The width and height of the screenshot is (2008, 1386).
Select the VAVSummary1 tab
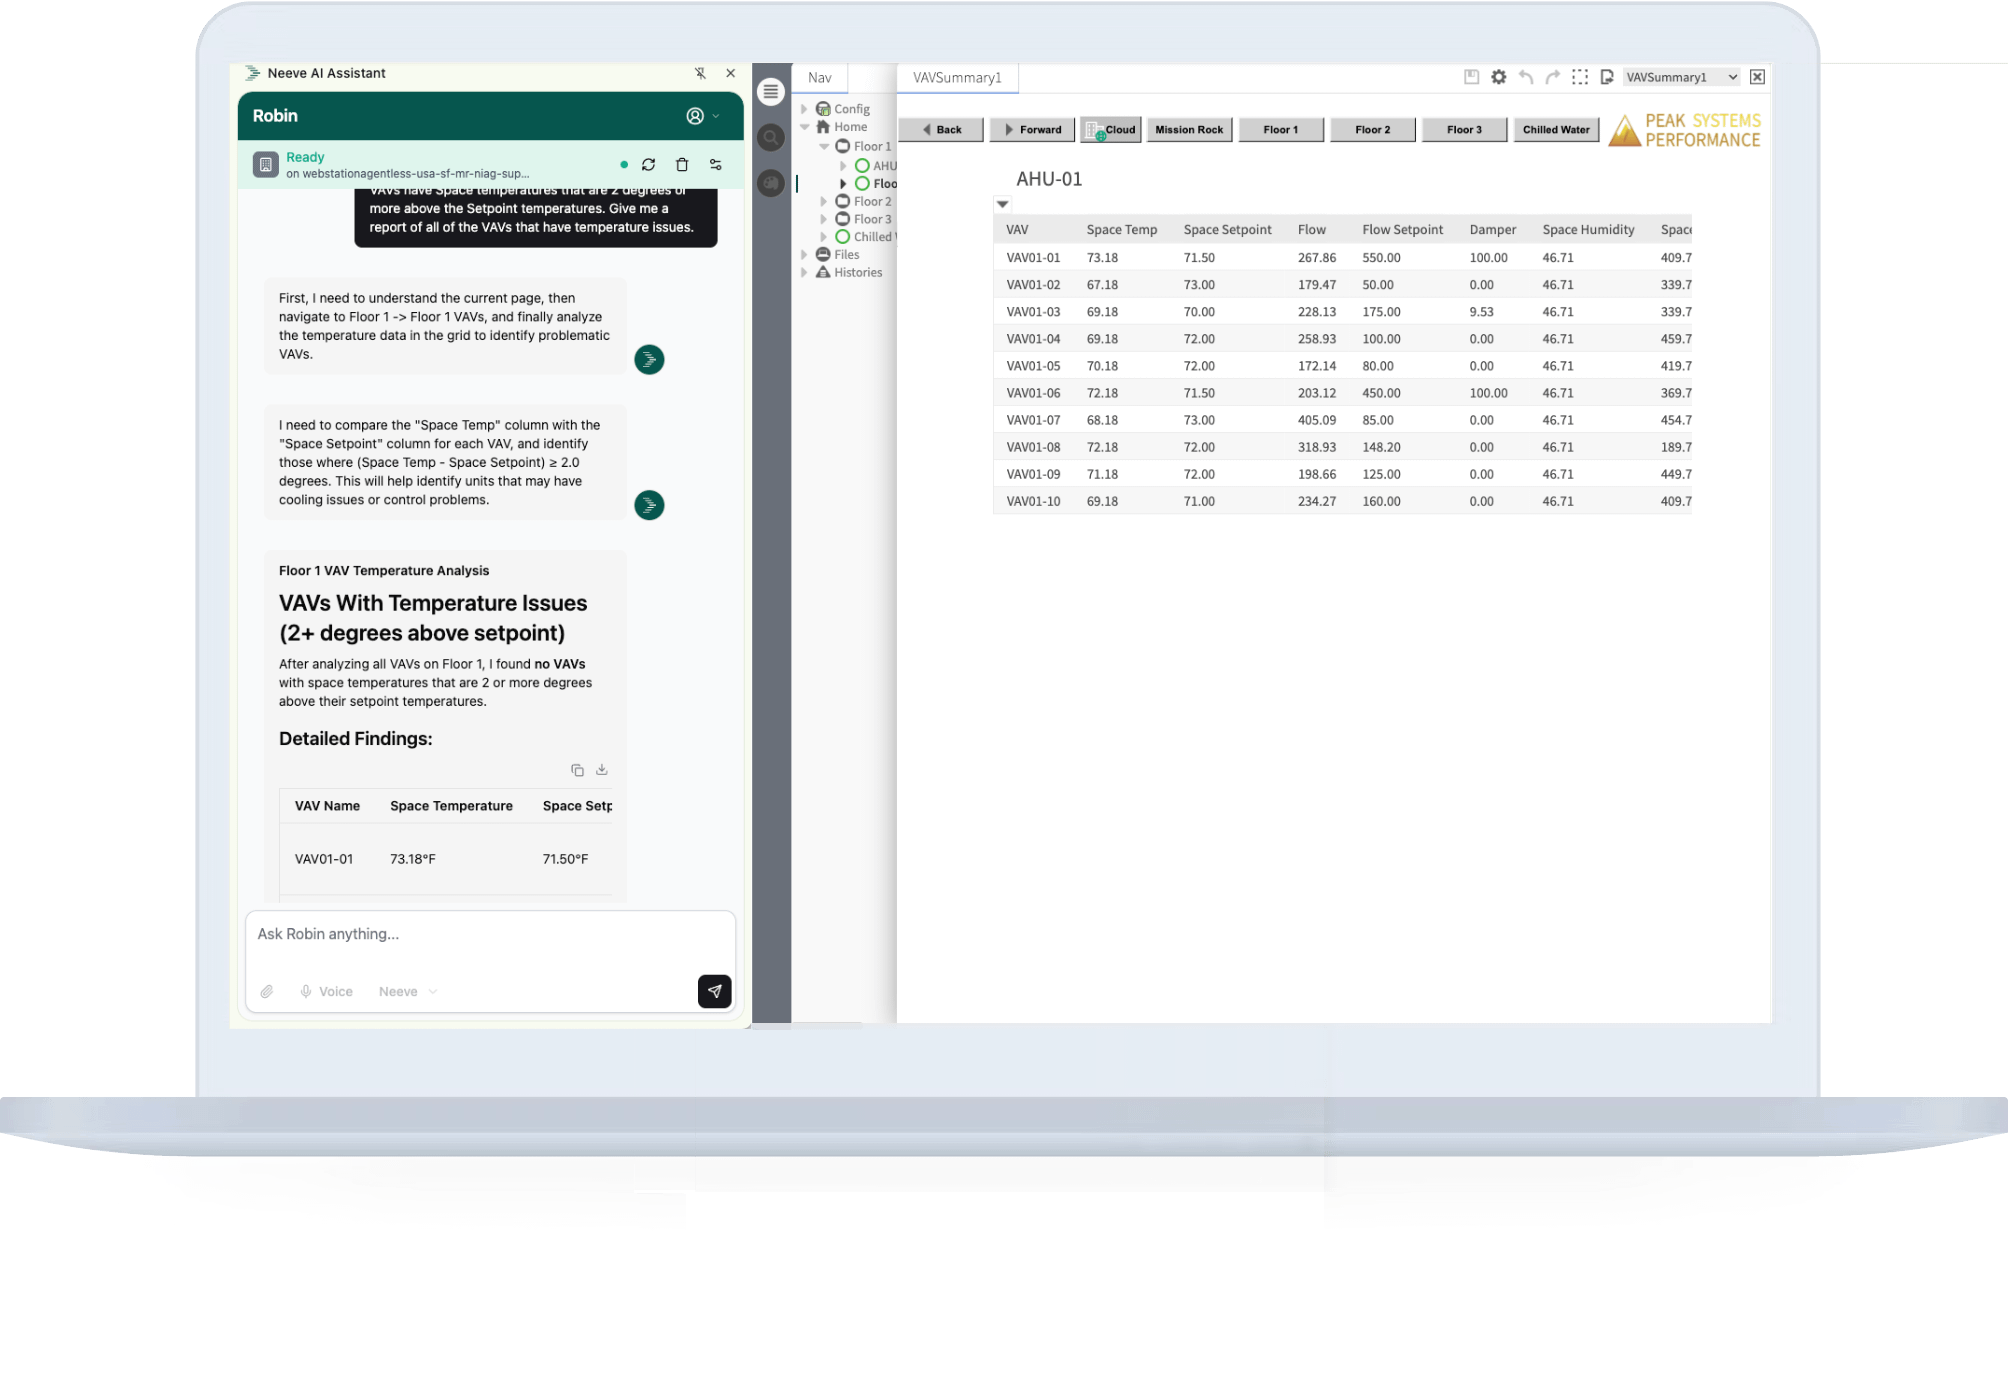(x=957, y=77)
